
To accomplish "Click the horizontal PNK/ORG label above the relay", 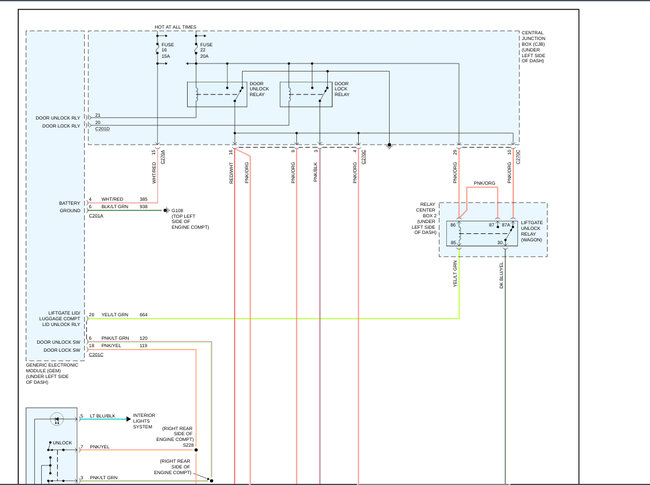I will click(484, 183).
